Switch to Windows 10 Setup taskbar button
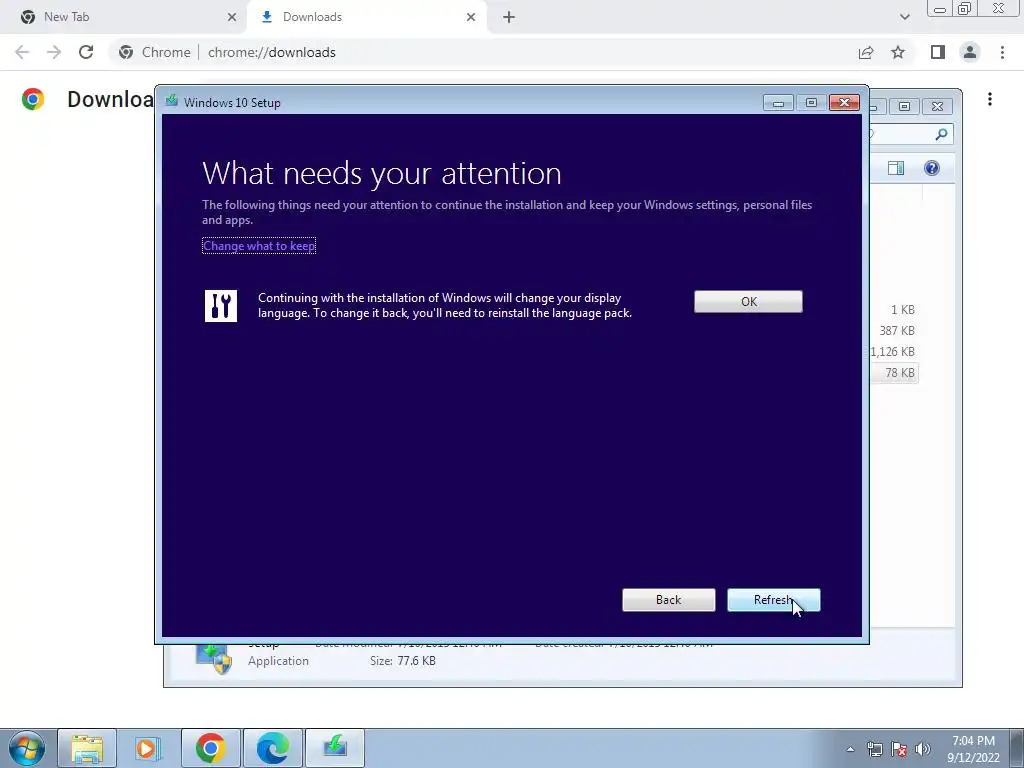 pos(334,748)
